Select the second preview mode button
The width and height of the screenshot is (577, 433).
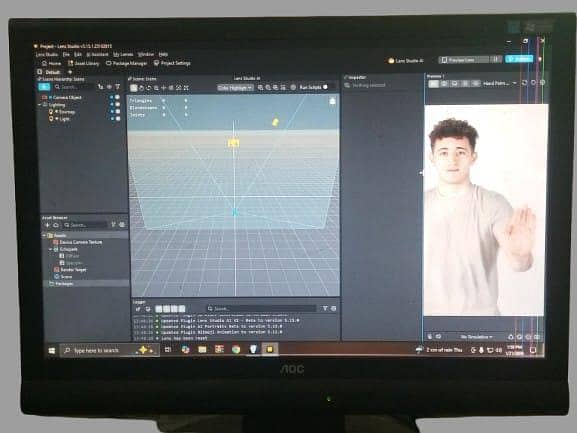[x=444, y=84]
